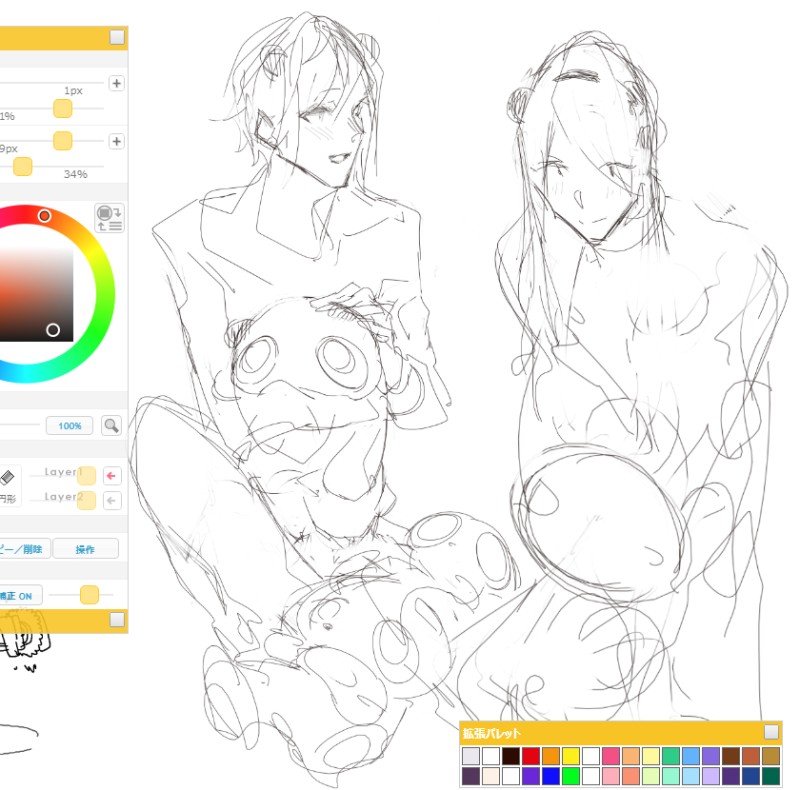Pick sky blue swatch in top row
The image size is (800, 790).
click(x=691, y=756)
